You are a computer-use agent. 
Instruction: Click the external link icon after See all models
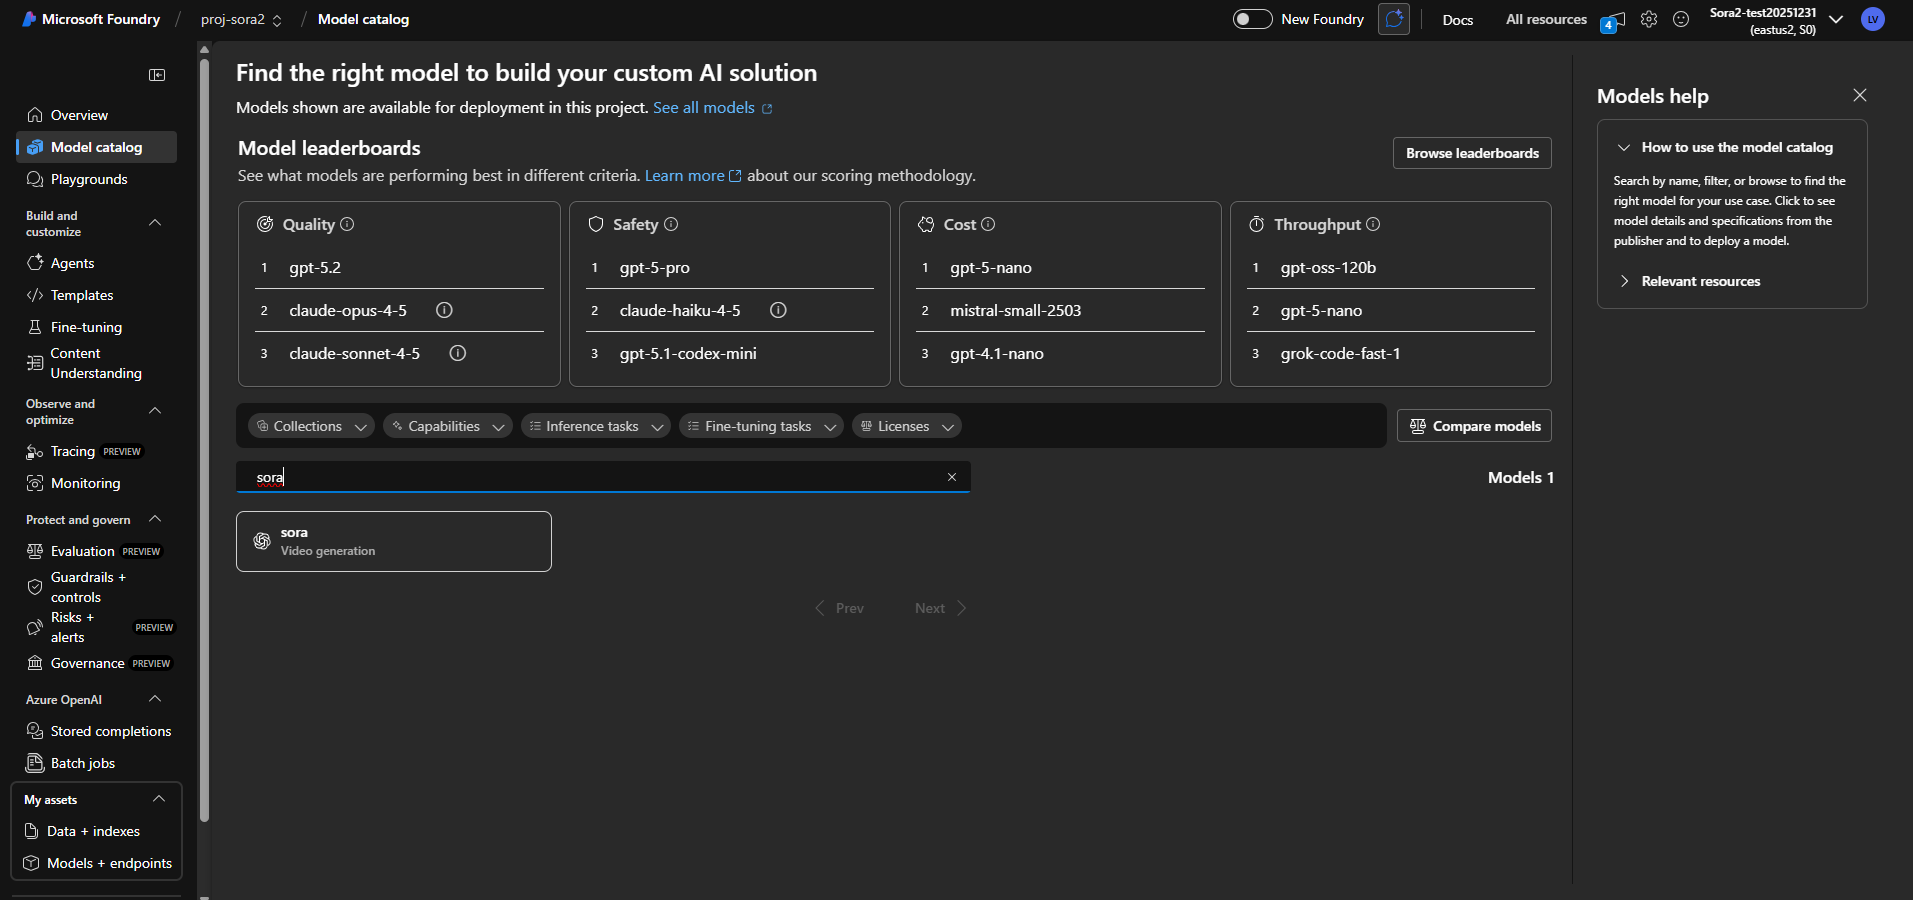(x=767, y=109)
